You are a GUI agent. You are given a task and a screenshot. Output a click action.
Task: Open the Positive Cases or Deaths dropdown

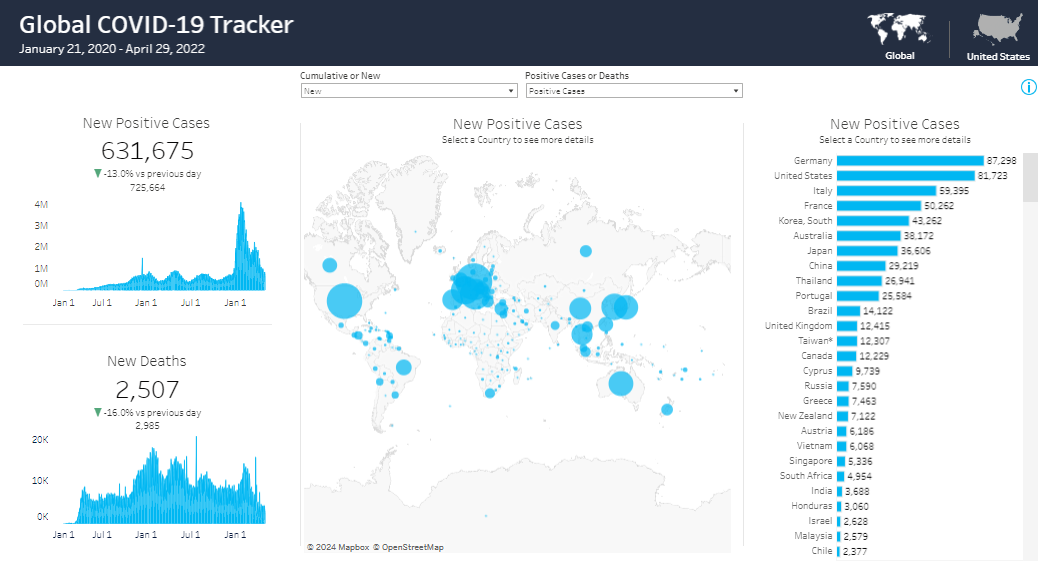click(x=634, y=91)
